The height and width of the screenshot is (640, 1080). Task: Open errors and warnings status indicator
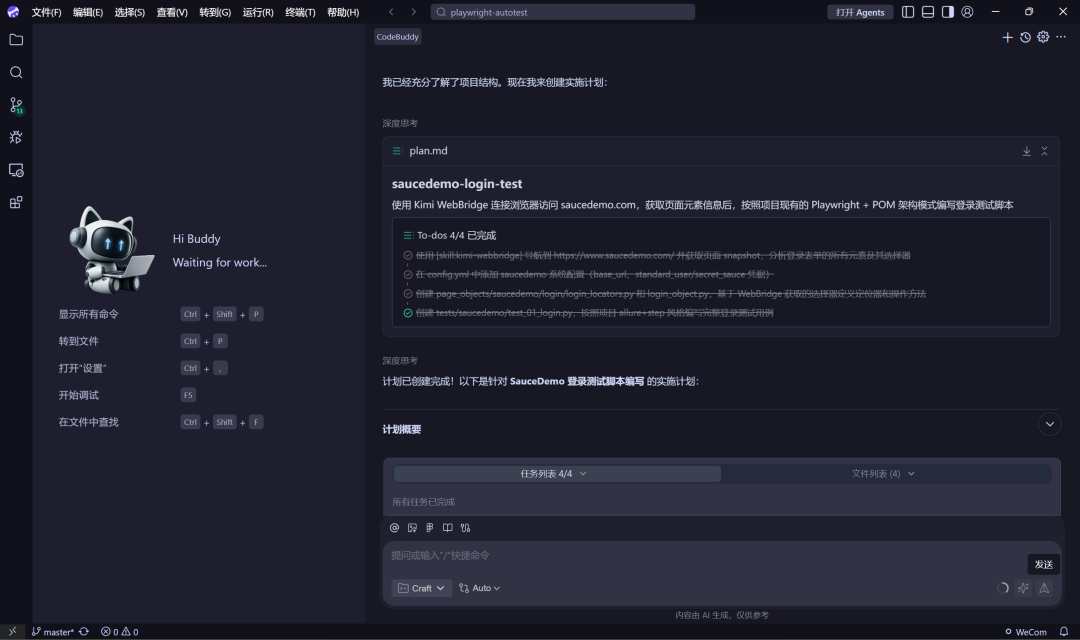119,632
